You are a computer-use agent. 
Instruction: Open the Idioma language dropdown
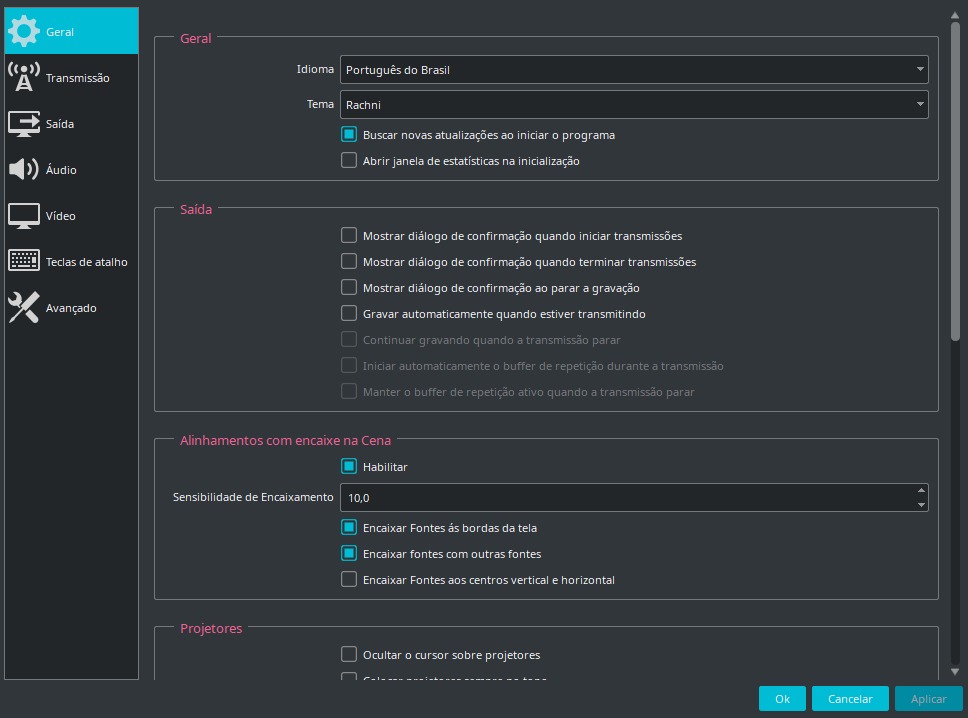(634, 70)
